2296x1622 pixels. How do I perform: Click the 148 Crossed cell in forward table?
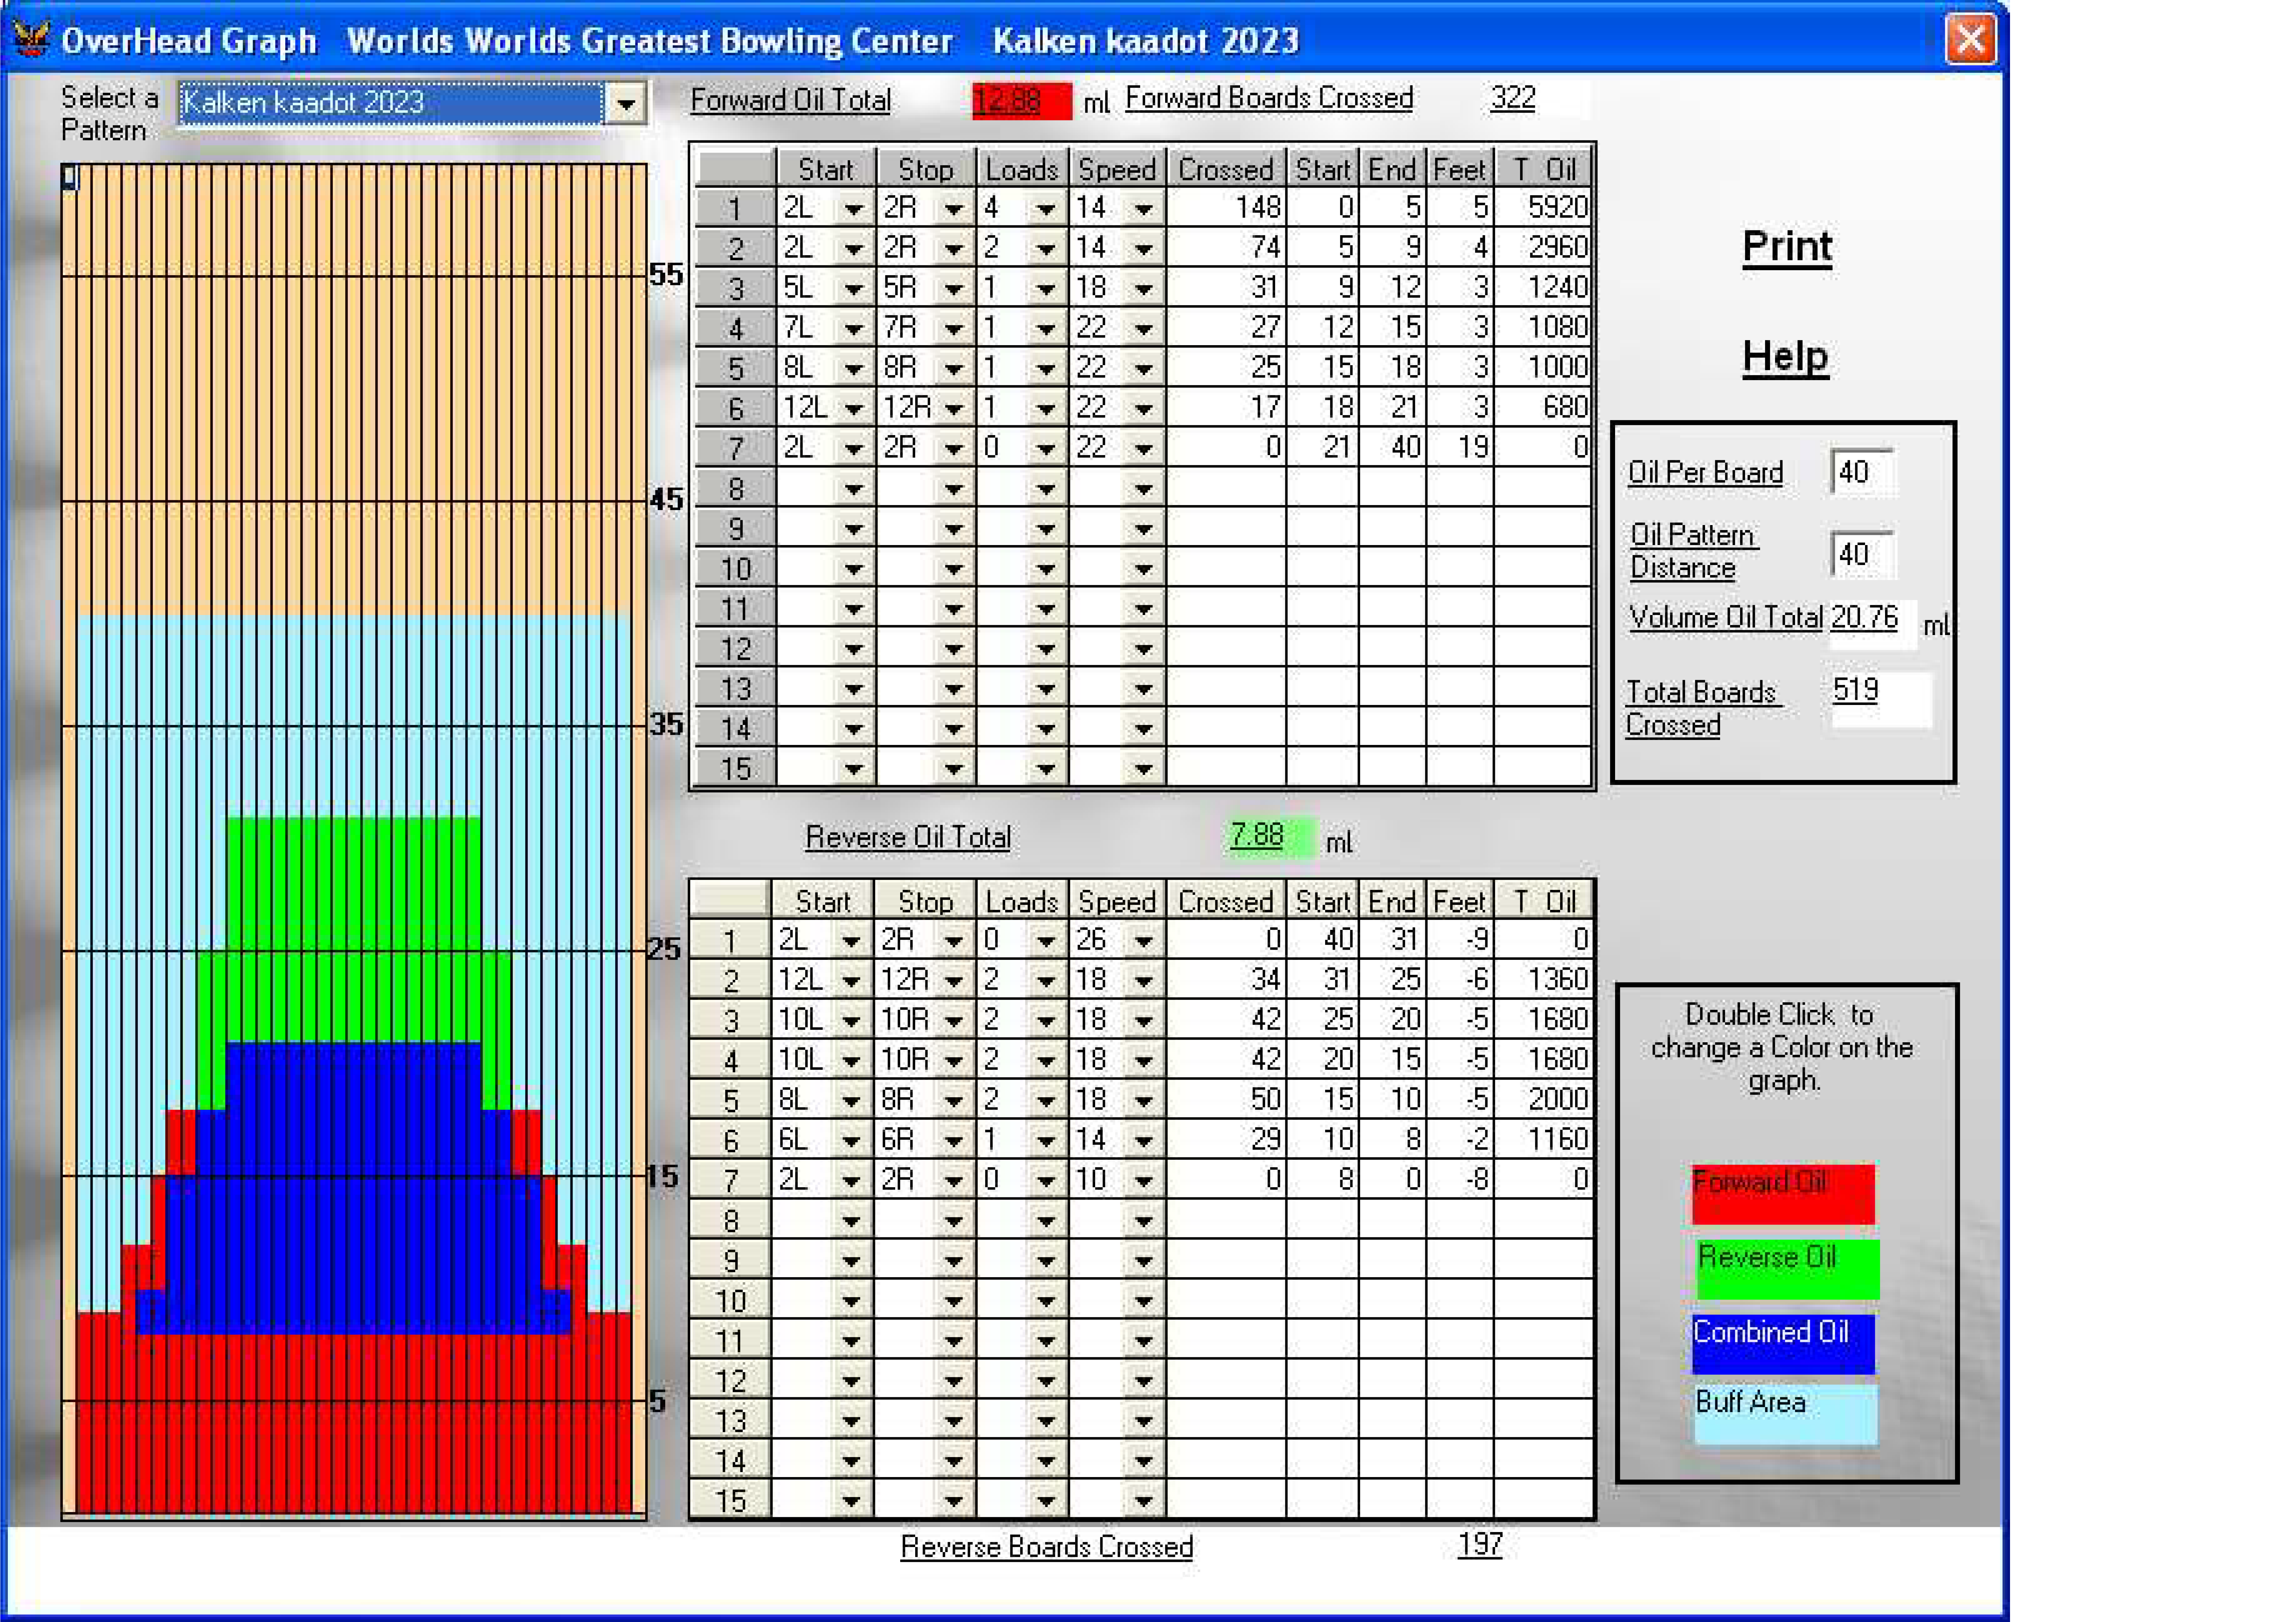click(x=1226, y=208)
